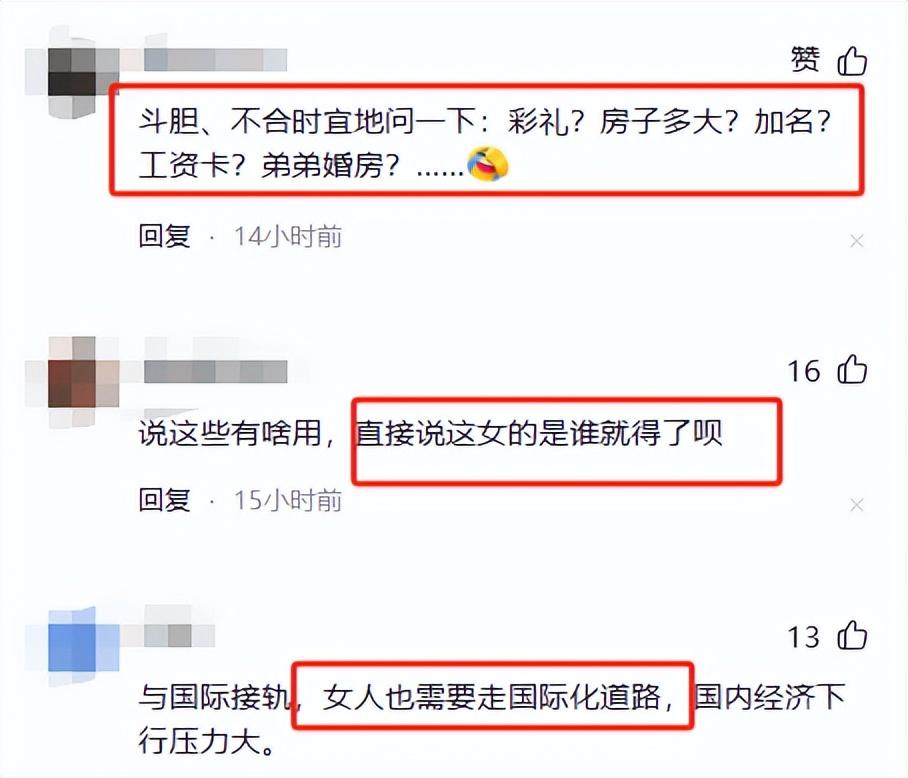This screenshot has height=778, width=908.
Task: Open first commenter's blurred username
Action: point(215,60)
